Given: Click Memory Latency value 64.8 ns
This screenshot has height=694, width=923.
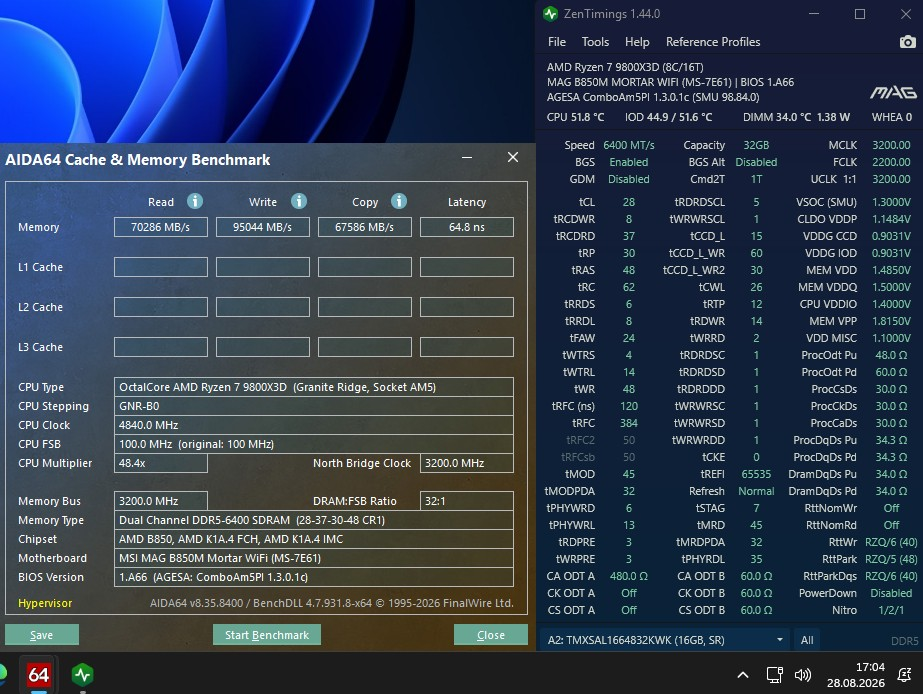Looking at the screenshot, I should pos(467,227).
